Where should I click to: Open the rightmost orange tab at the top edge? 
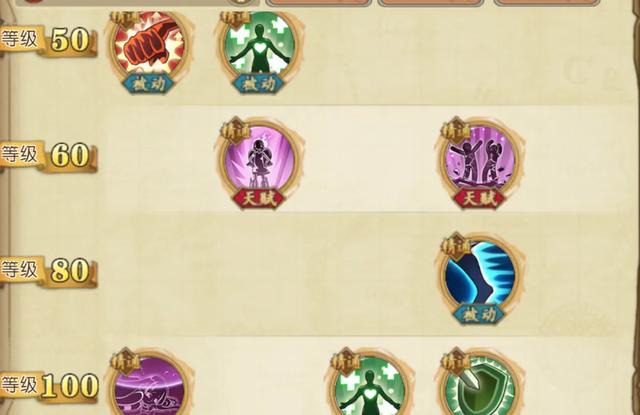point(544,3)
